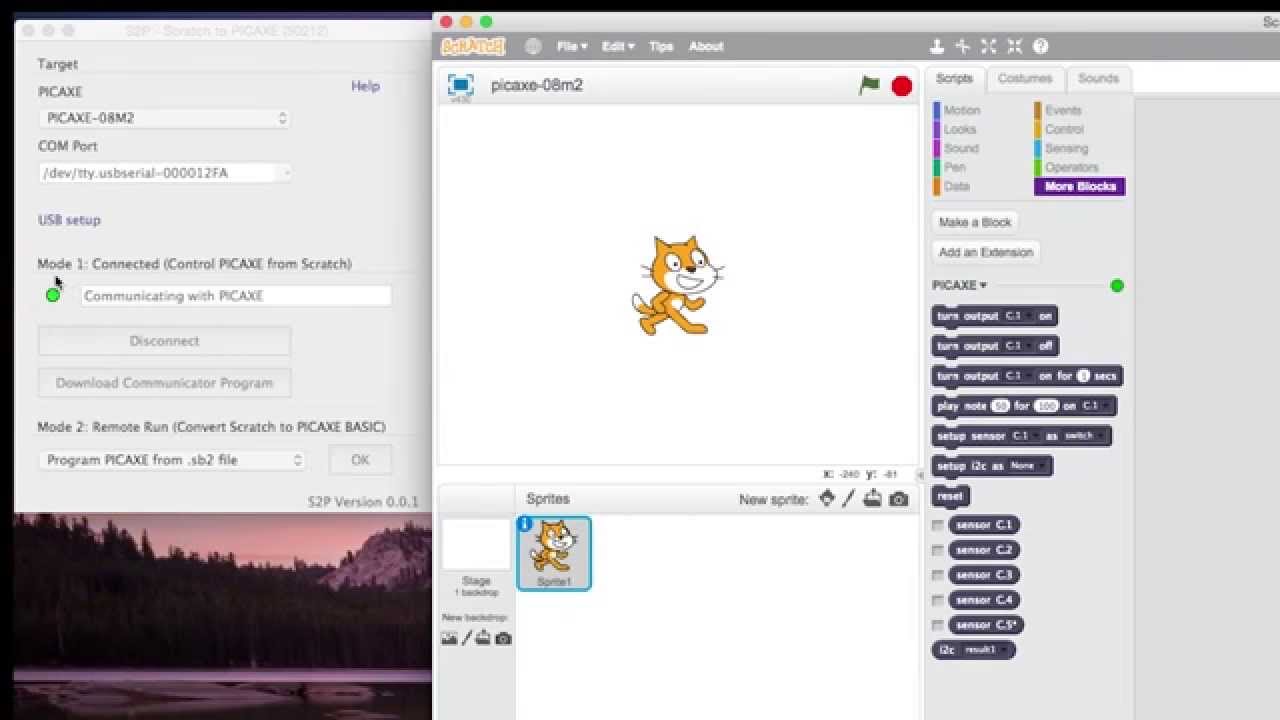Image resolution: width=1280 pixels, height=720 pixels.
Task: Select the Sensing block category
Action: coord(1062,148)
